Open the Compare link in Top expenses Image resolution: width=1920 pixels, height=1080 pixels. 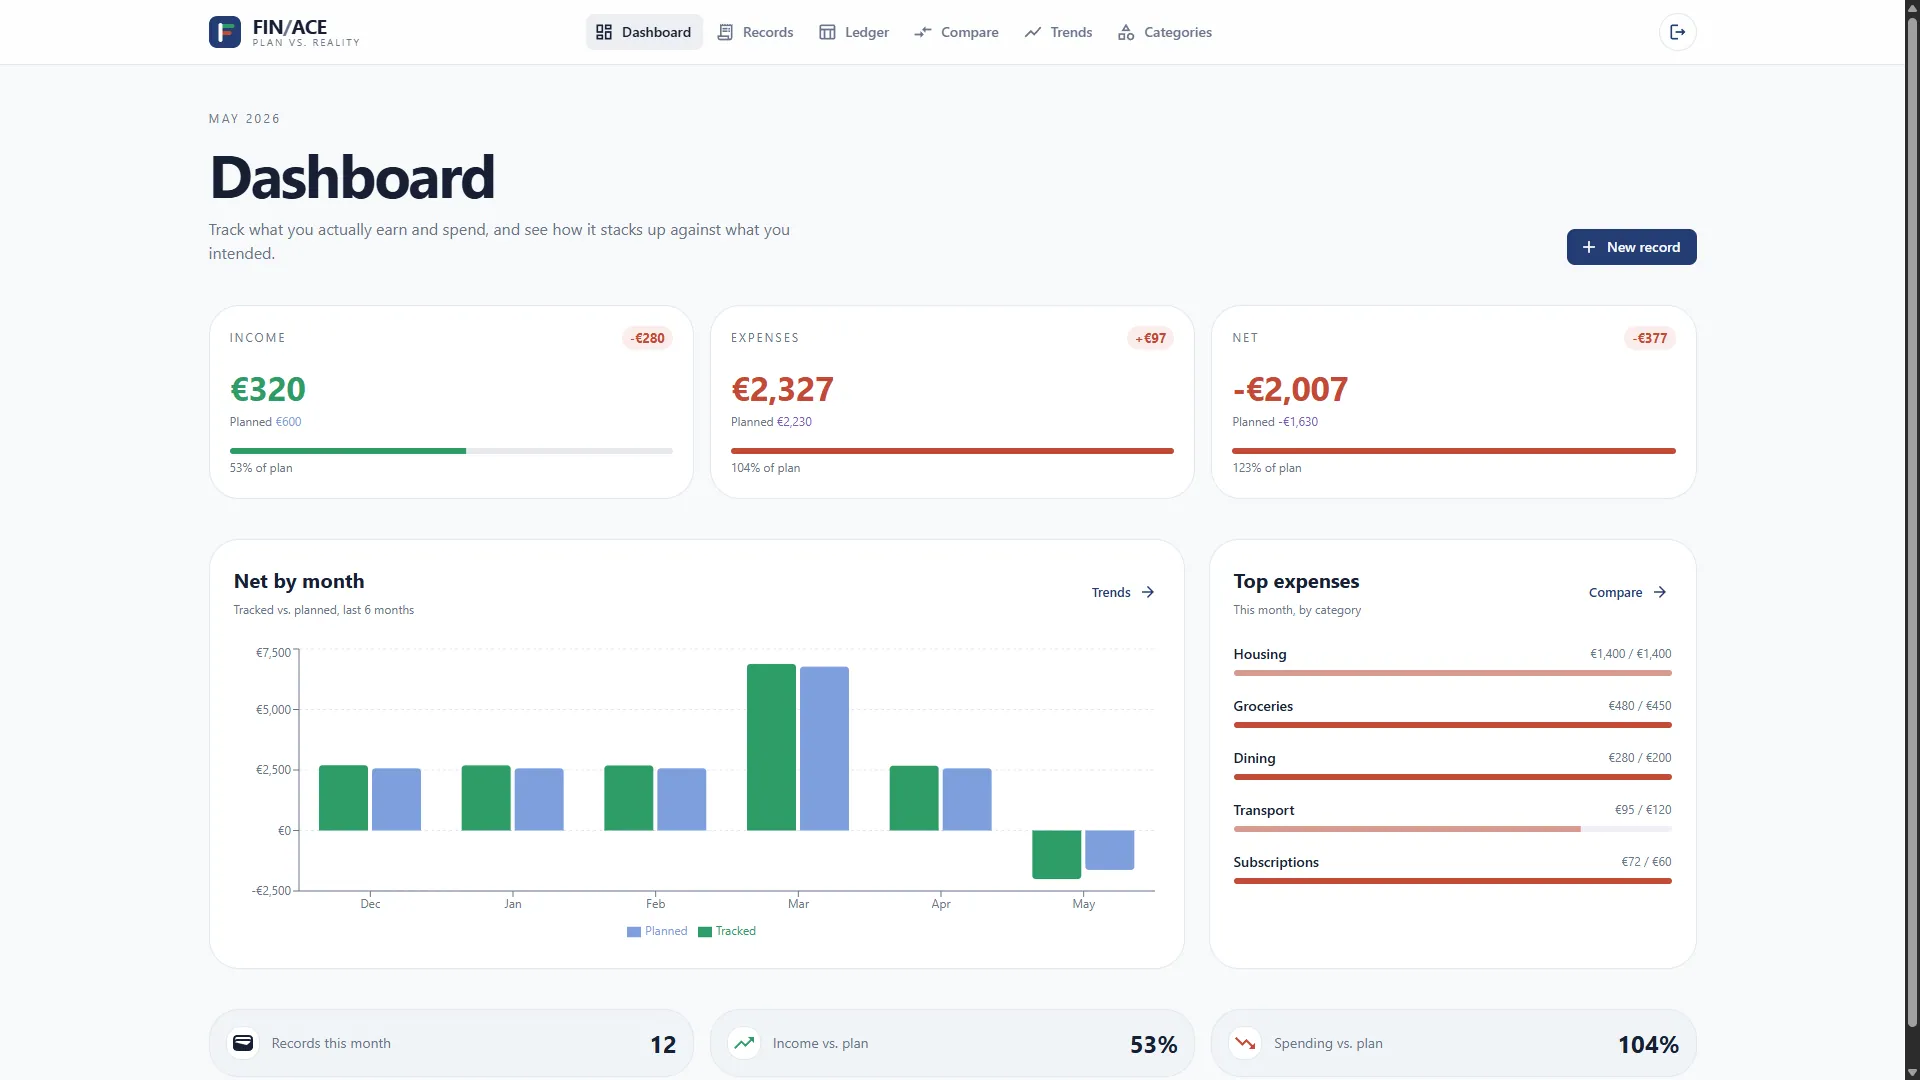[x=1628, y=592]
